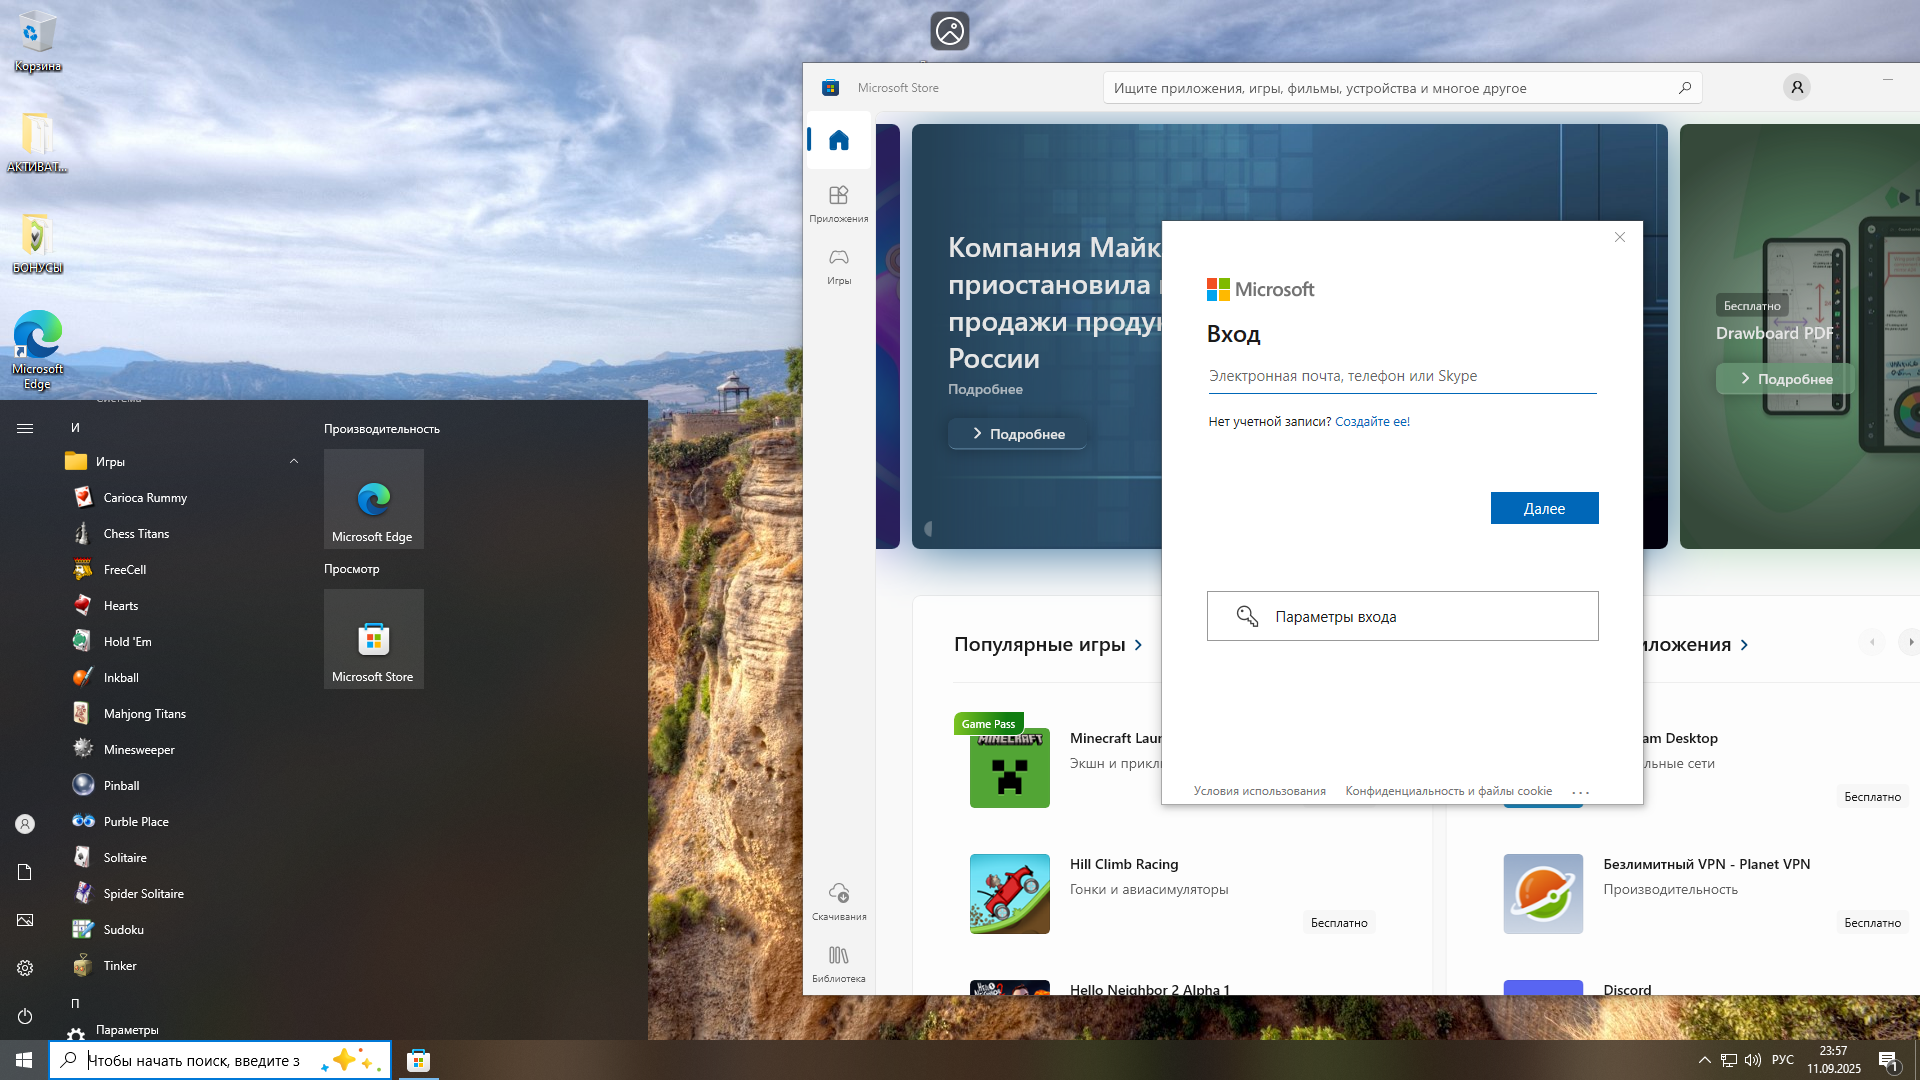Expand the Start menu hamburger button
The image size is (1920, 1080).
coord(25,429)
